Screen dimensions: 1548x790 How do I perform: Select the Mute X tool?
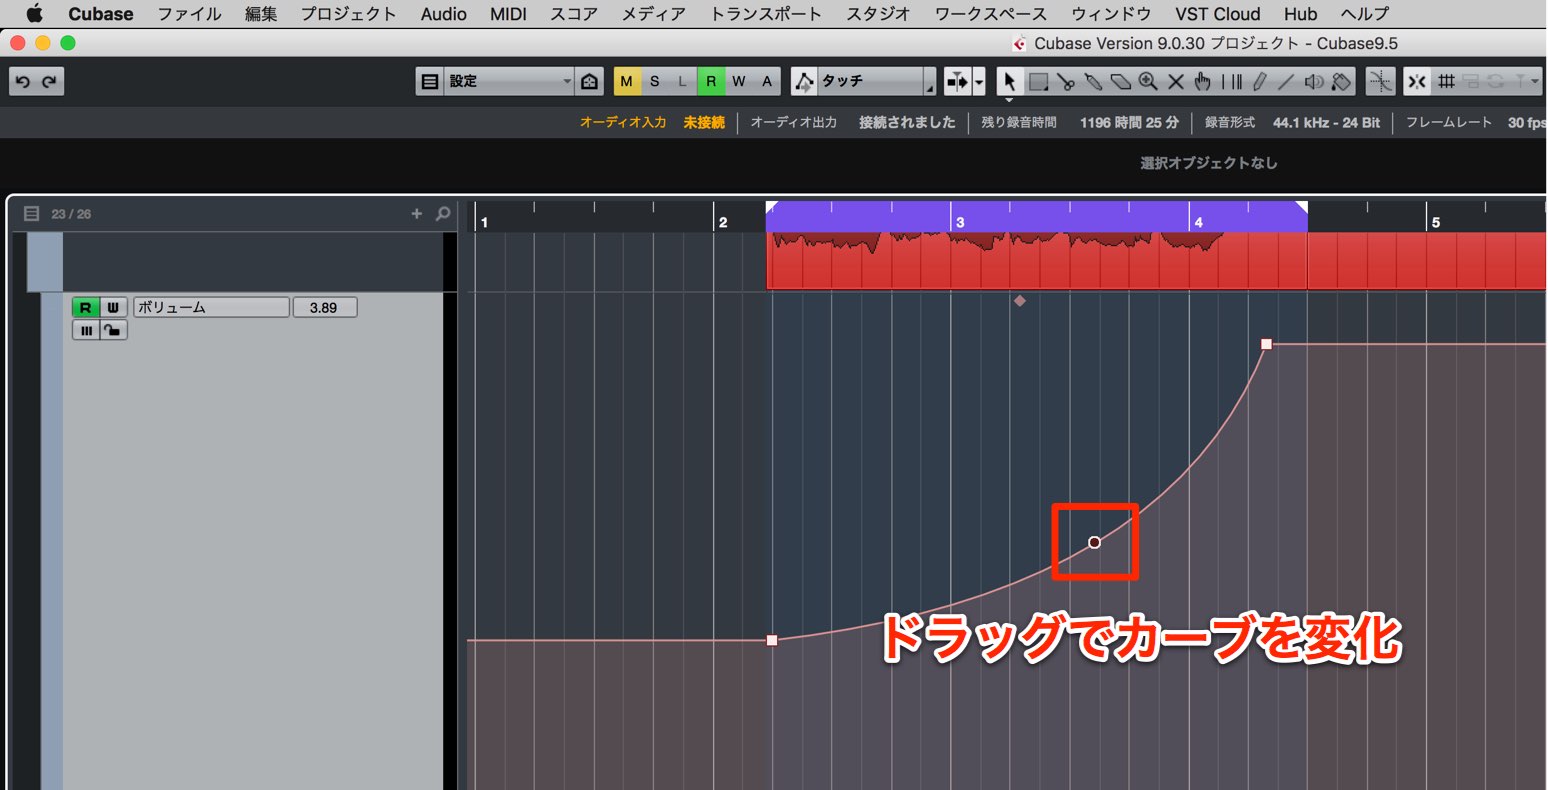click(x=1176, y=82)
